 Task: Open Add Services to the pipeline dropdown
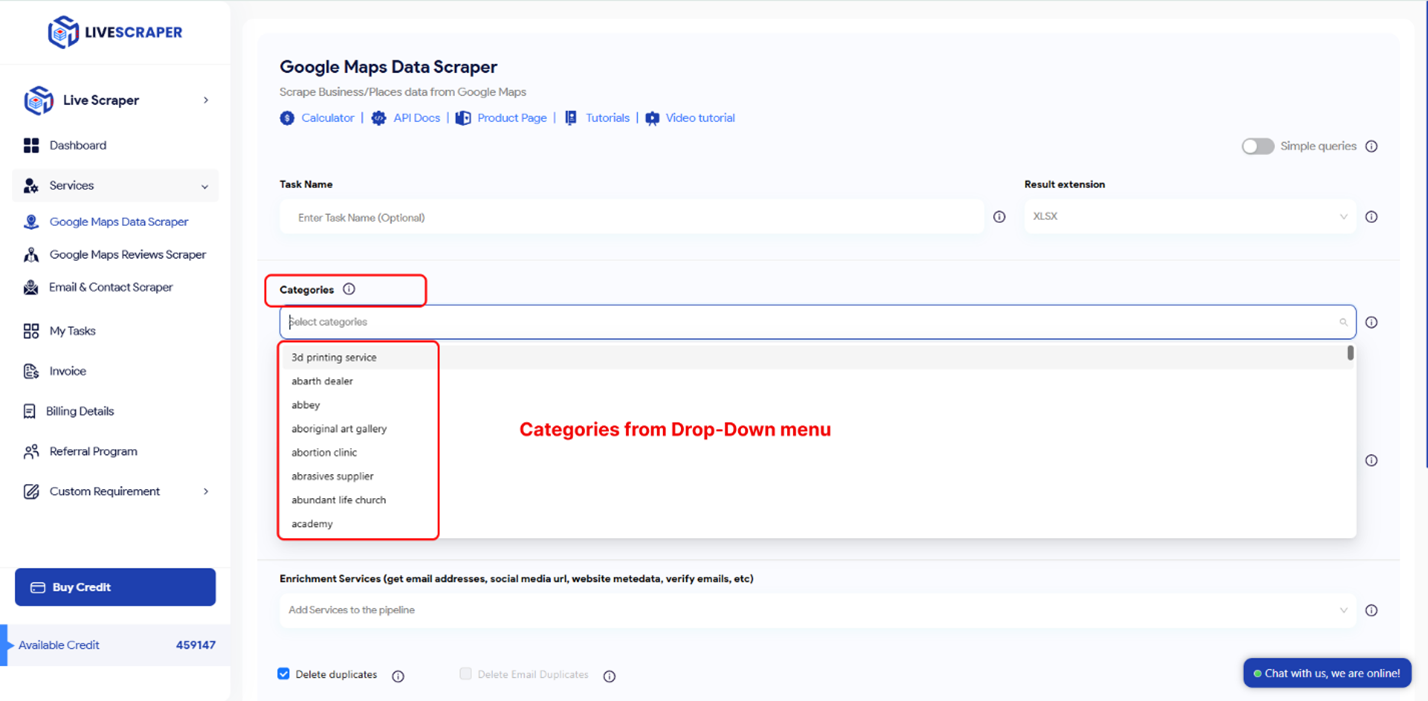tap(818, 610)
